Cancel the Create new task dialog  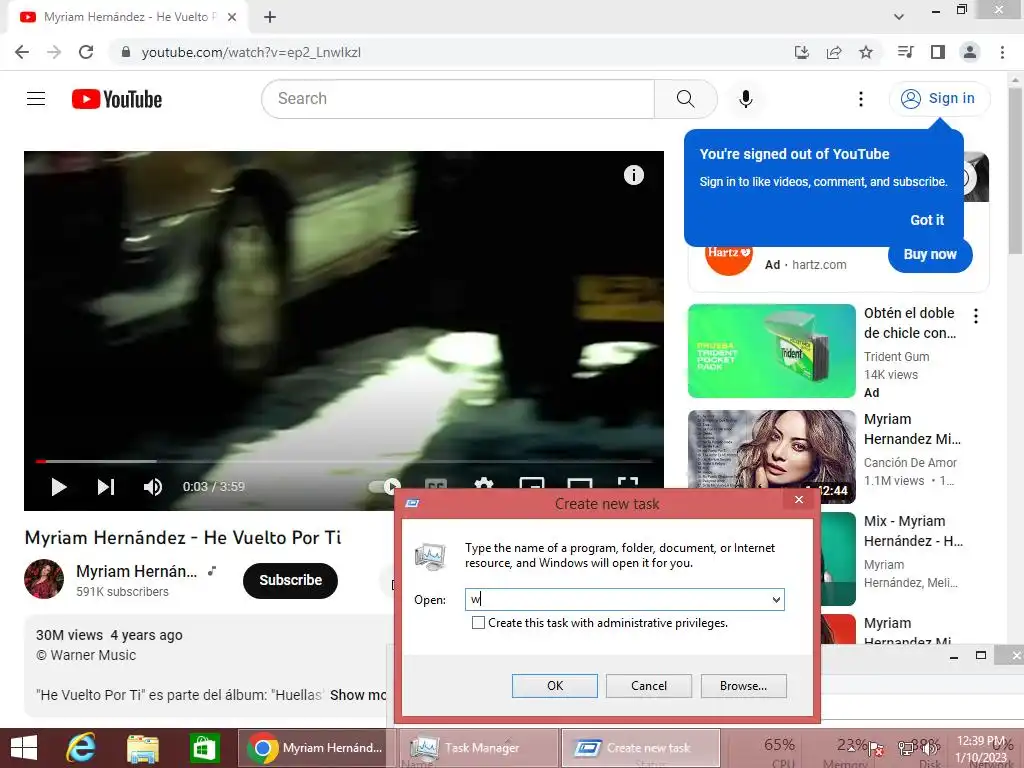(648, 686)
